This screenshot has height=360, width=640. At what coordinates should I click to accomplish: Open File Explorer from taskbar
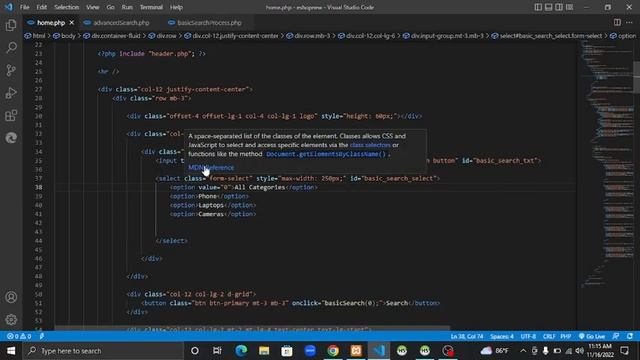(264, 351)
